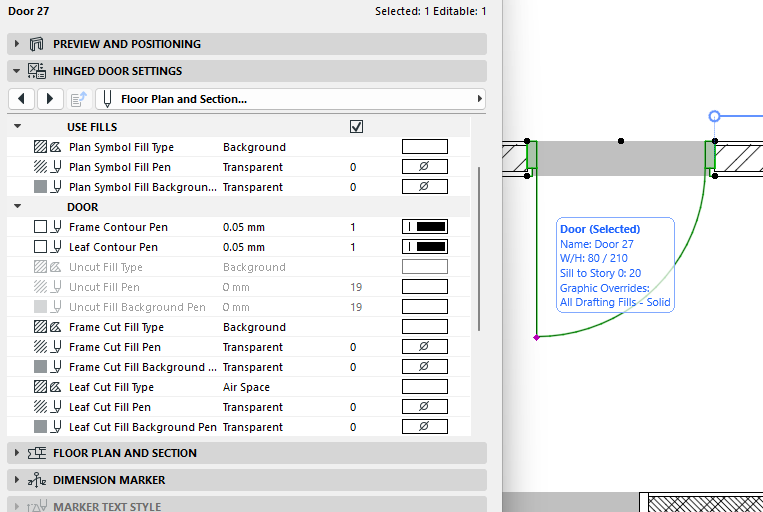Expand the Preview and Positioning panel

click(17, 44)
